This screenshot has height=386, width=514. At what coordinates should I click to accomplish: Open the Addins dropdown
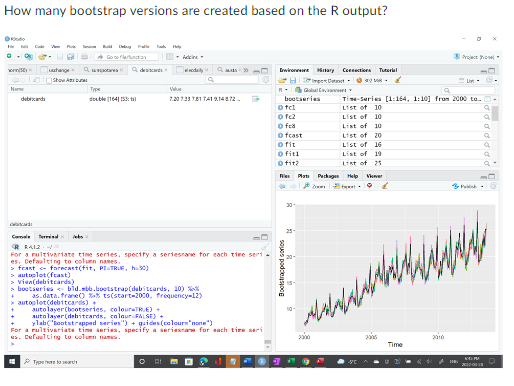[x=193, y=57]
